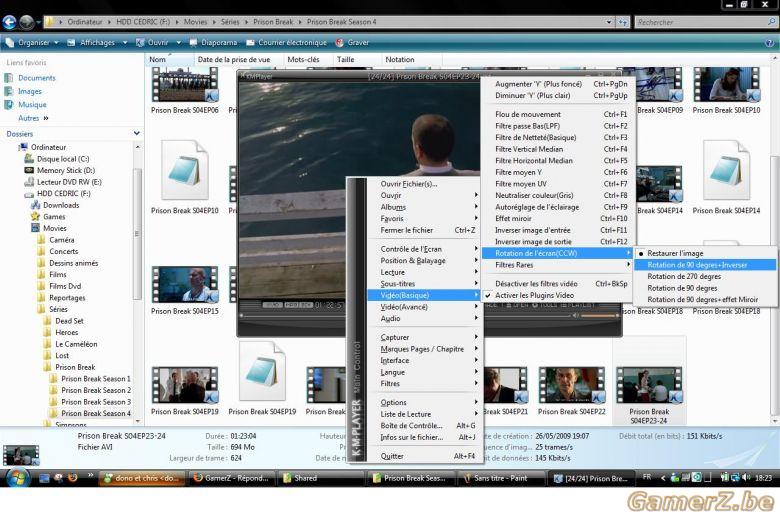Expand the Contrôle de l'Ecran submenu
The image size is (780, 519).
[x=423, y=249]
